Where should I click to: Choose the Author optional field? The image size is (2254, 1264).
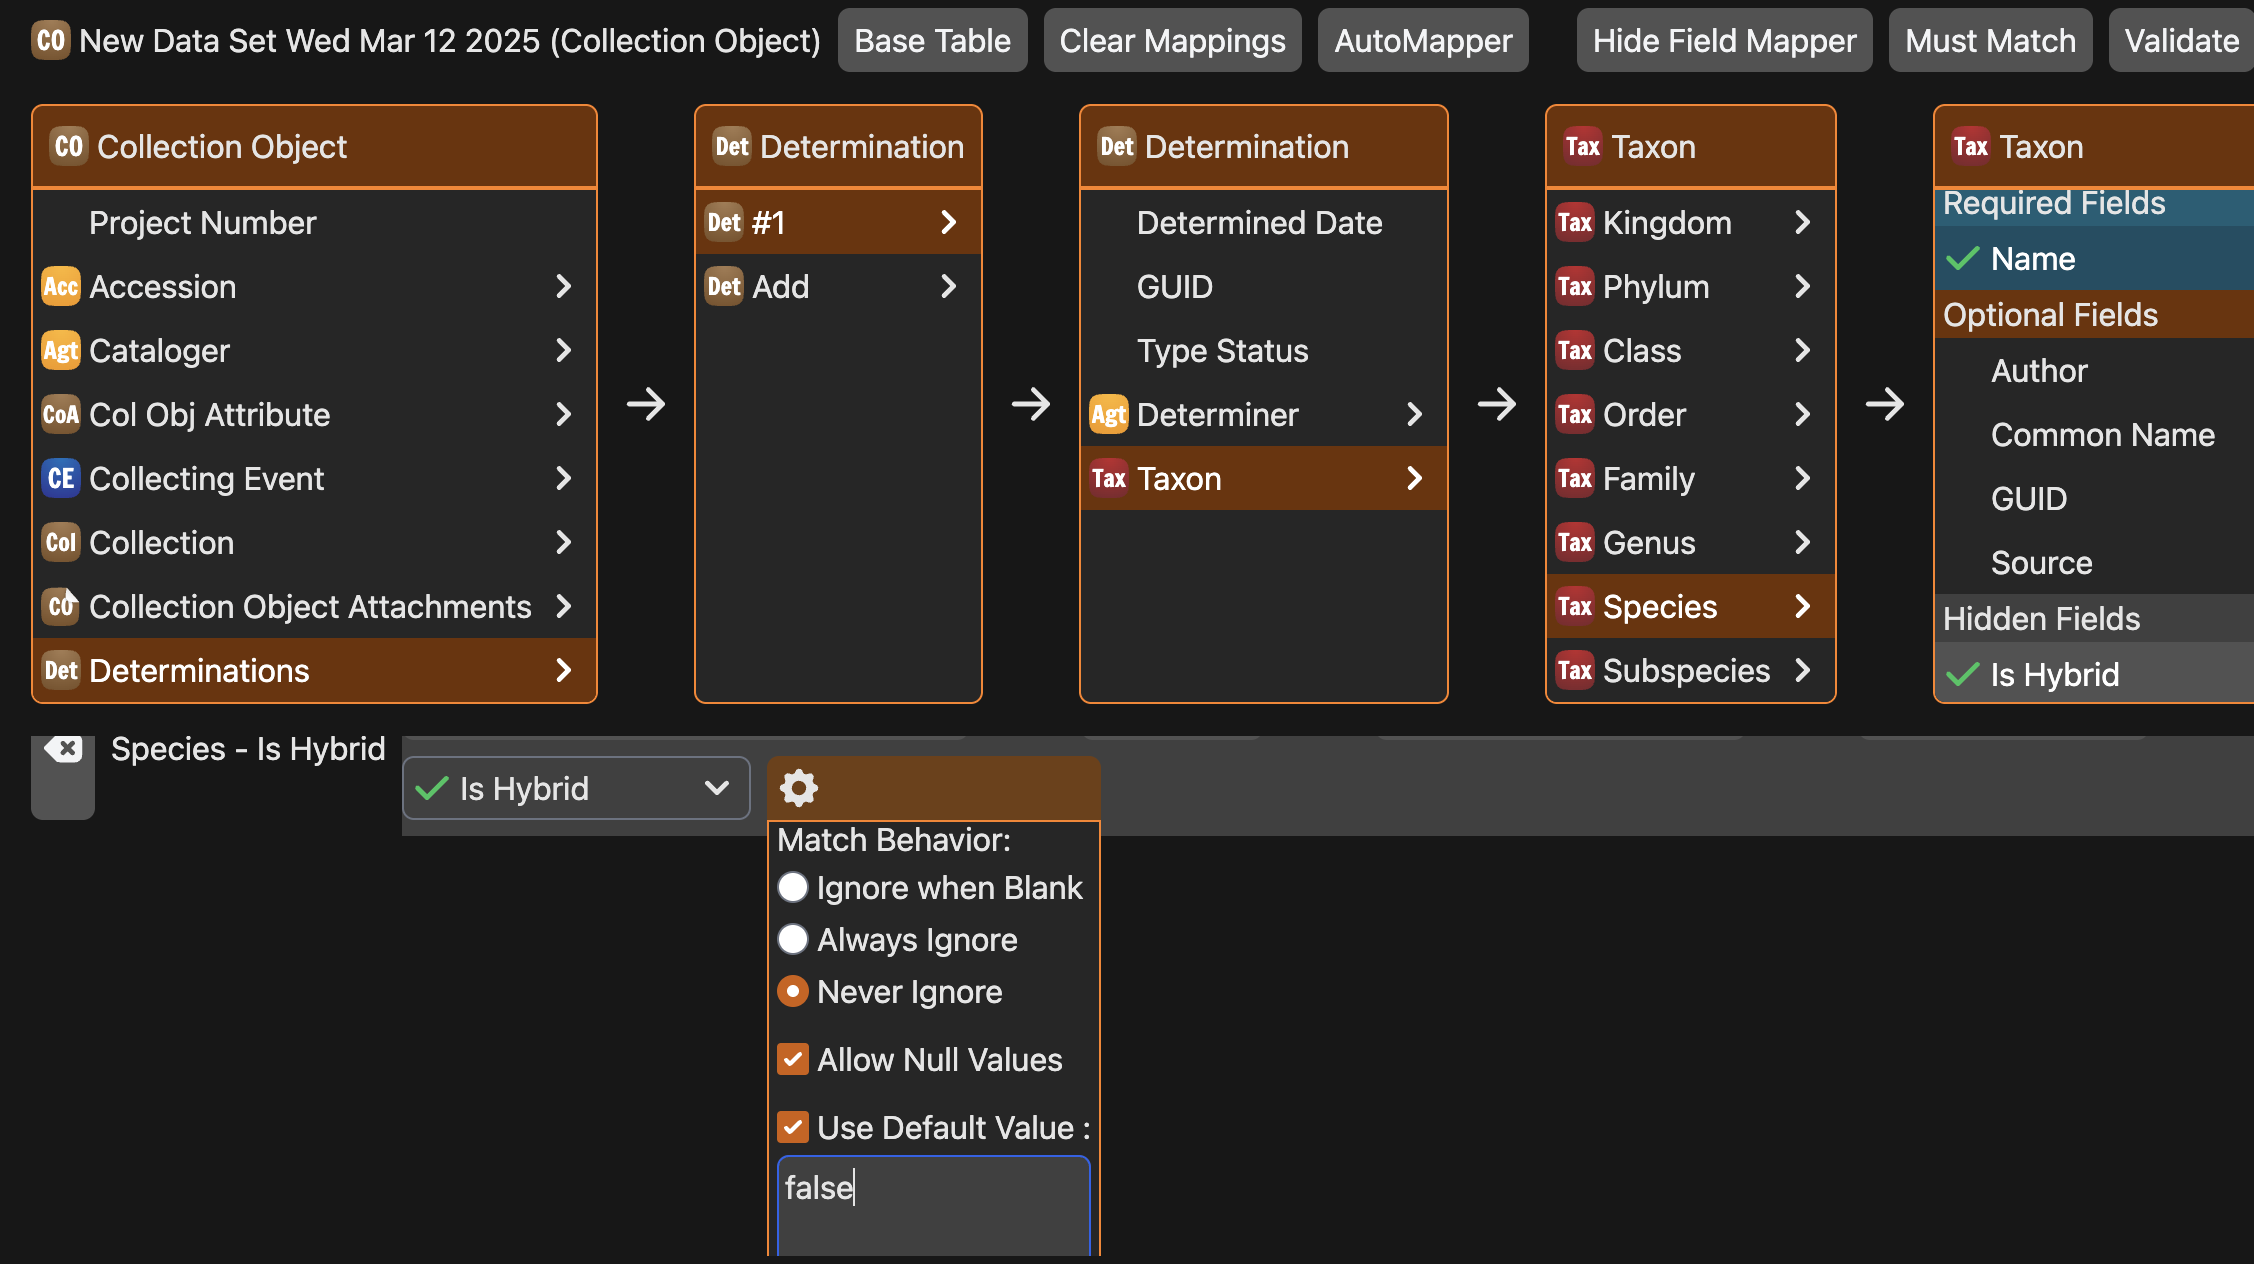[2094, 370]
